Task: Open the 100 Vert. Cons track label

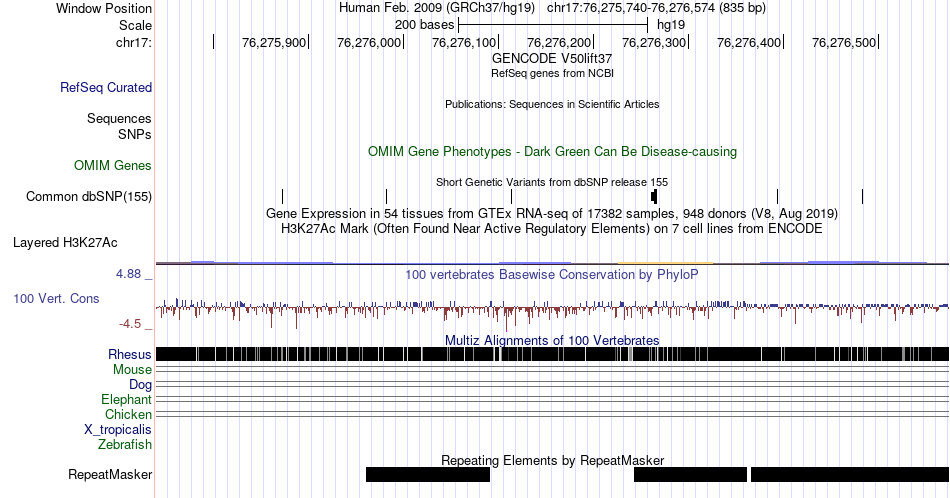Action: (56, 298)
